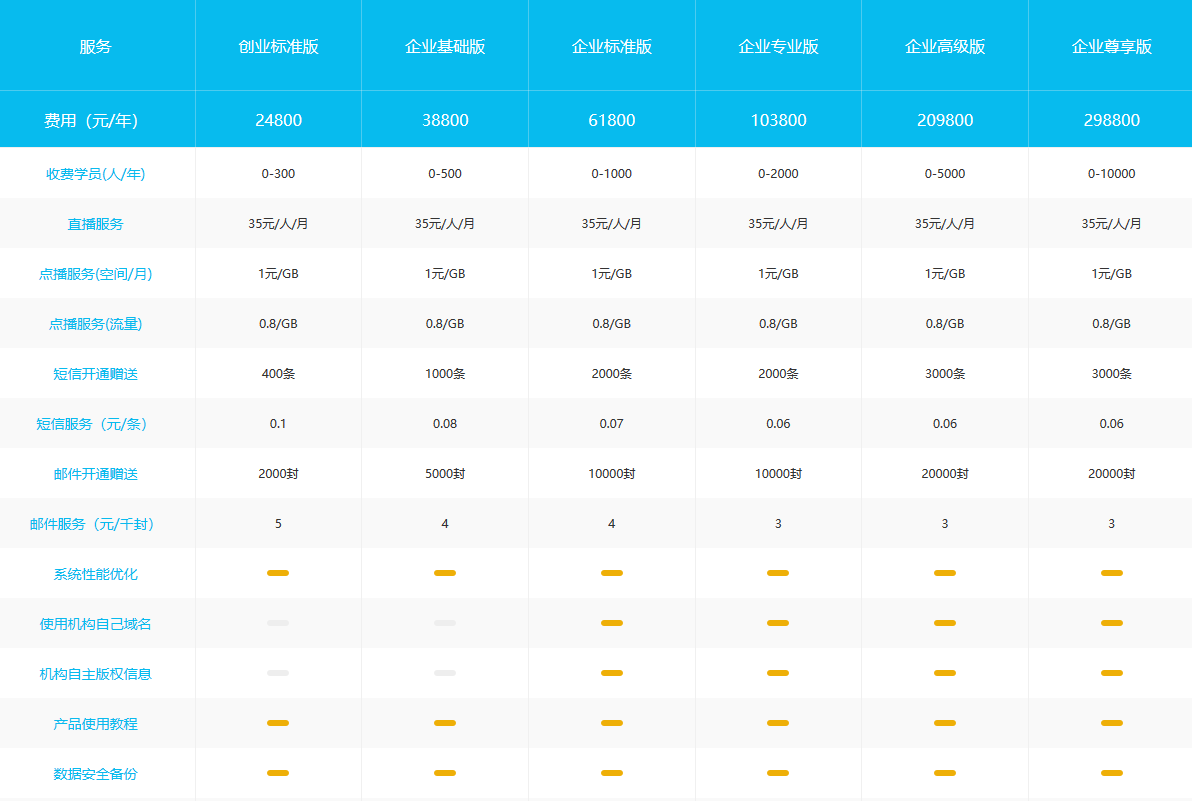Click the 数据安全备份 orange mark under 企业高级版

[x=945, y=773]
